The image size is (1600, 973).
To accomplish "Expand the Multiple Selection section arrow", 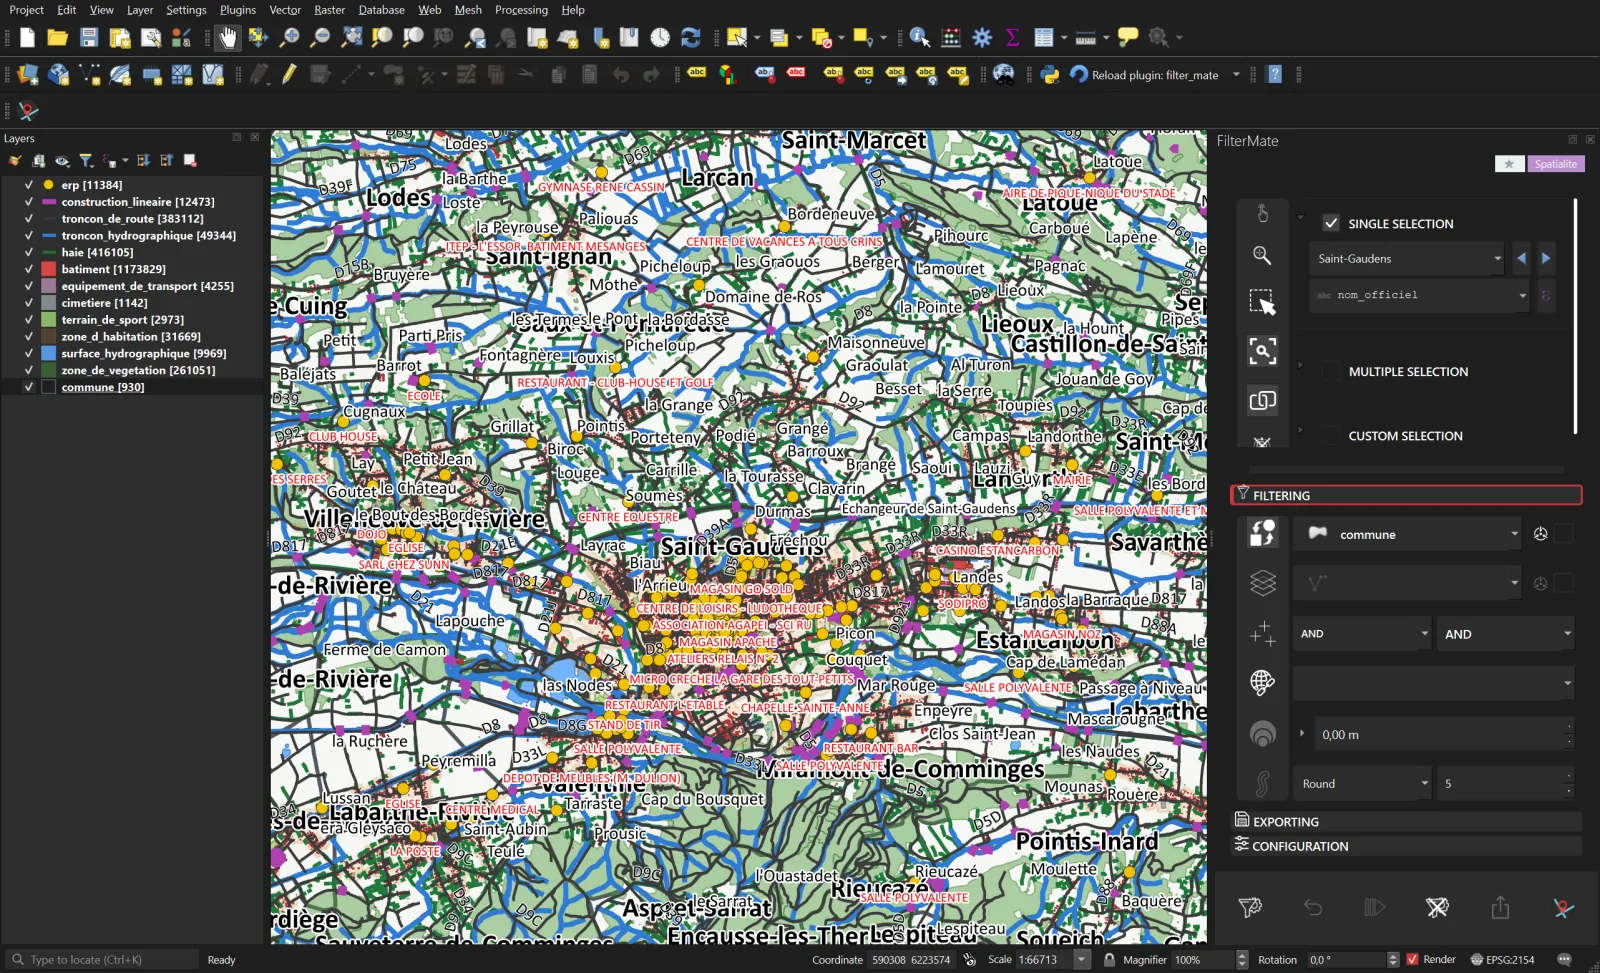I will tap(1300, 365).
